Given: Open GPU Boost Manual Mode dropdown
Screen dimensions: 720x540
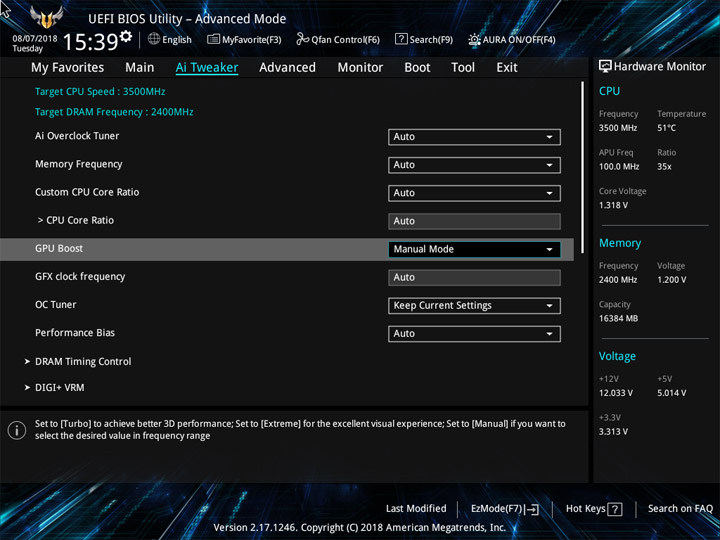Looking at the screenshot, I should pyautogui.click(x=474, y=249).
